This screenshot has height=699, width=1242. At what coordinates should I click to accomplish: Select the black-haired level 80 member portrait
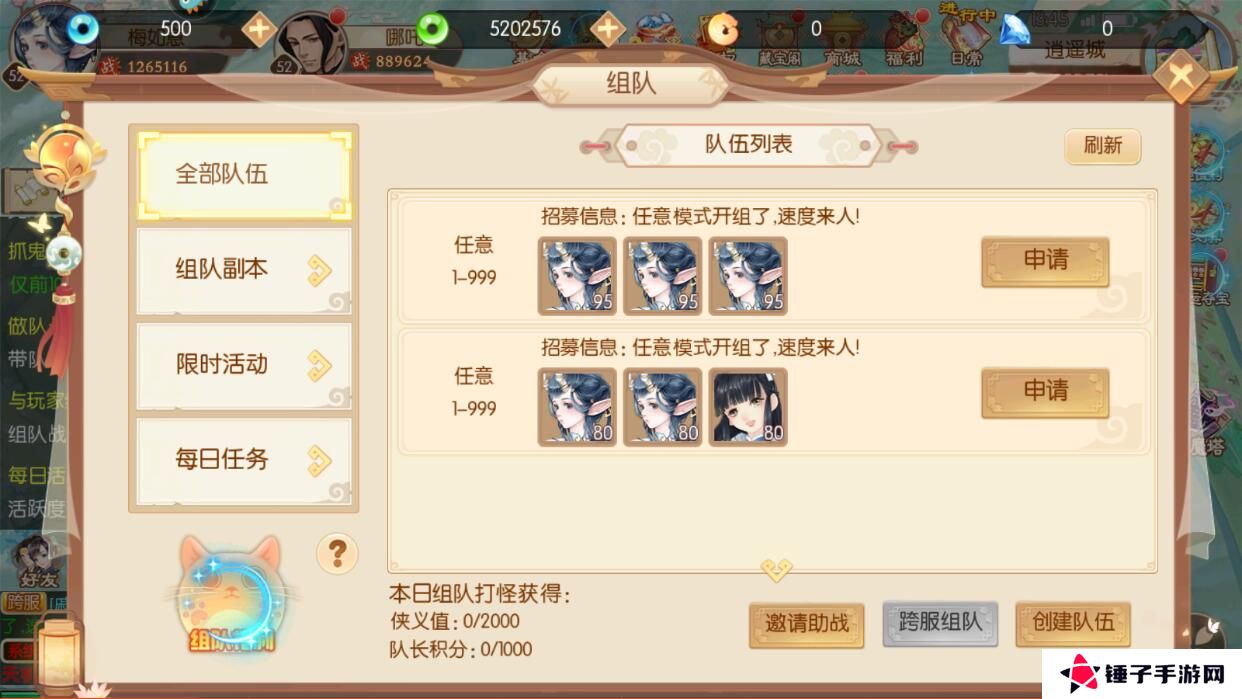[x=748, y=406]
